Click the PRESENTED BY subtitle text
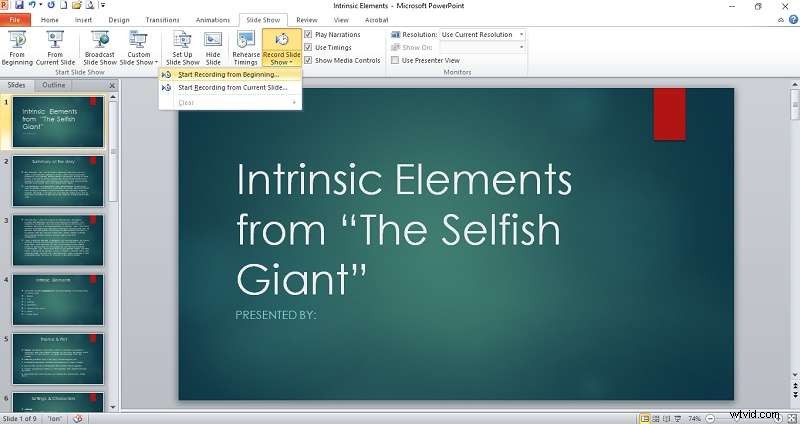 (x=276, y=315)
